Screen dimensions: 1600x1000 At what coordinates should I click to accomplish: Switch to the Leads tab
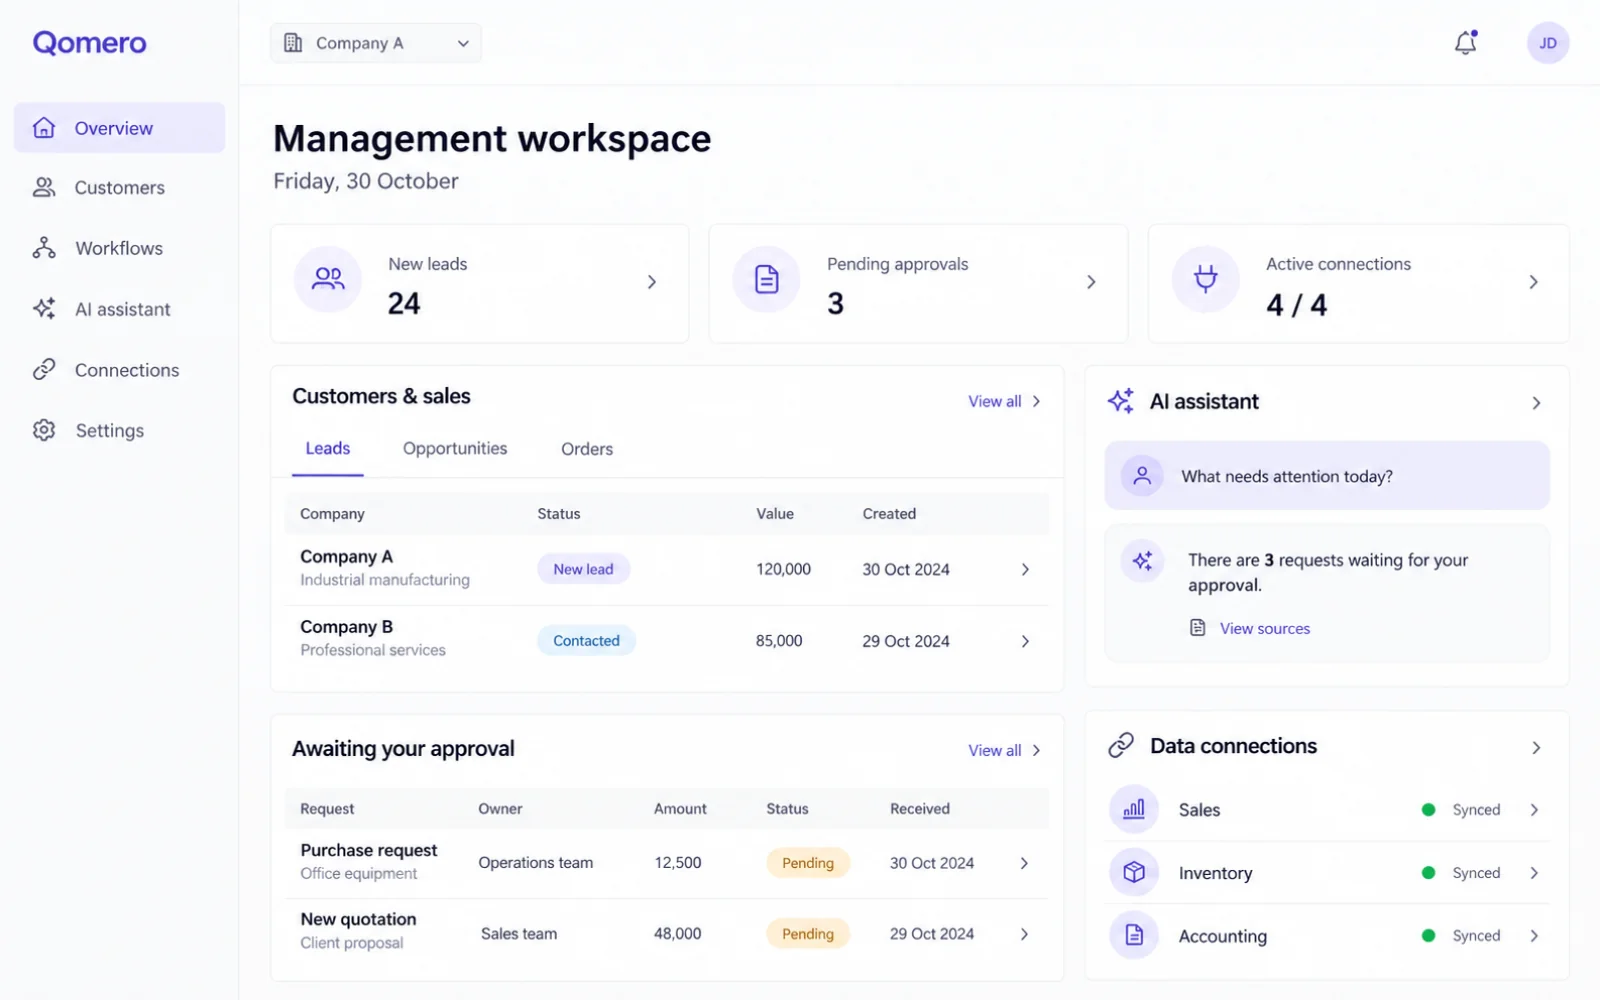pos(328,448)
